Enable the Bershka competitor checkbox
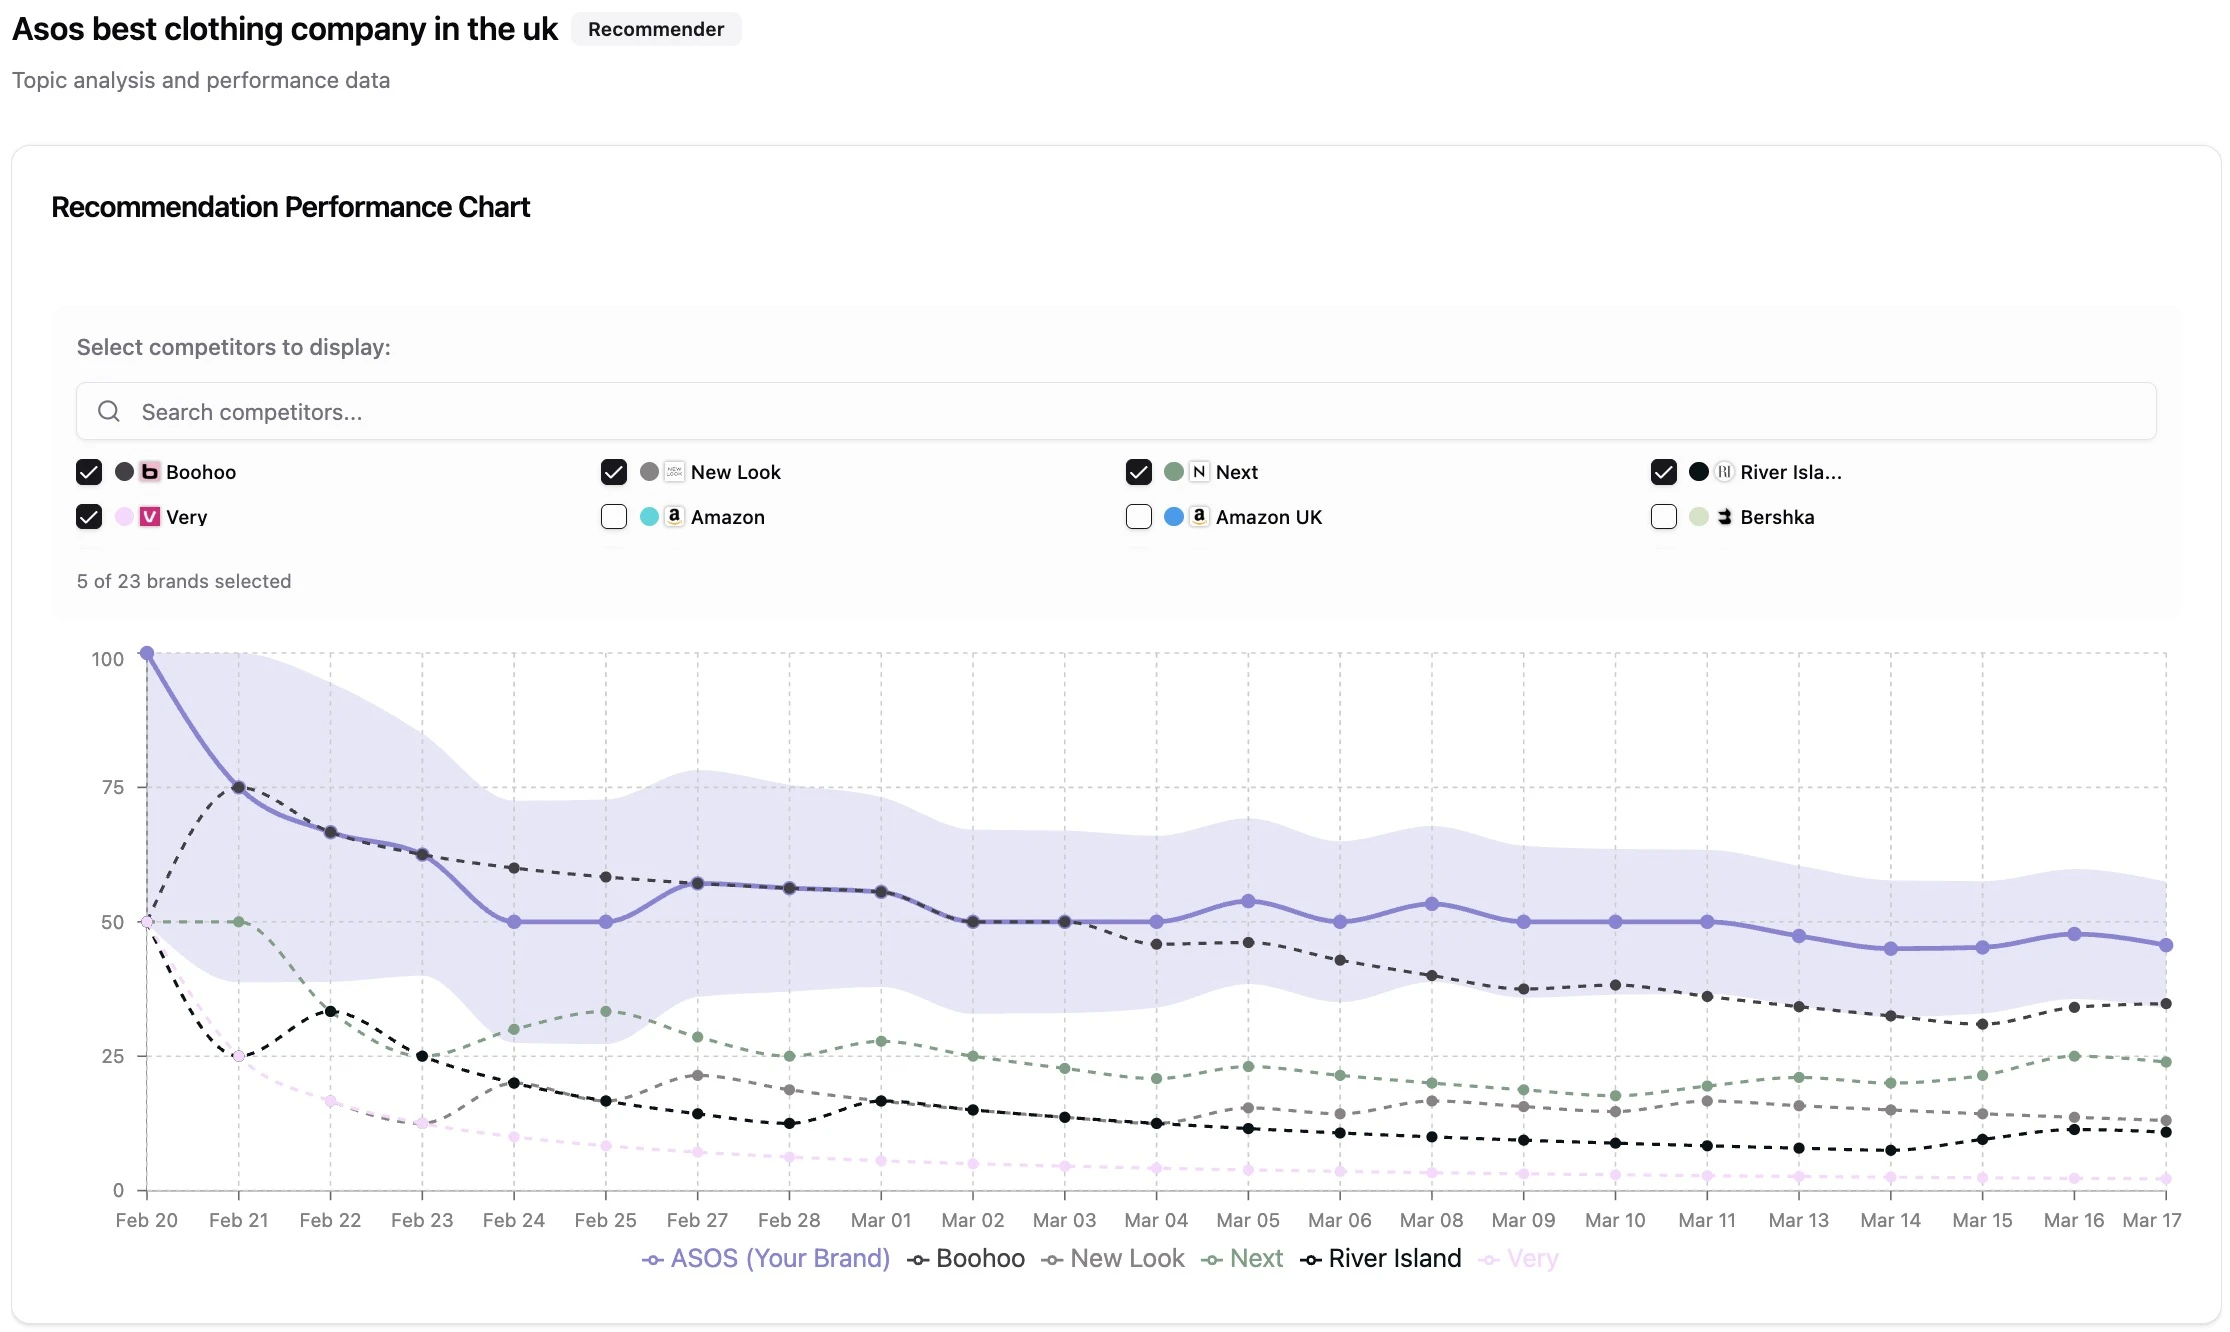2230x1332 pixels. 1664,517
